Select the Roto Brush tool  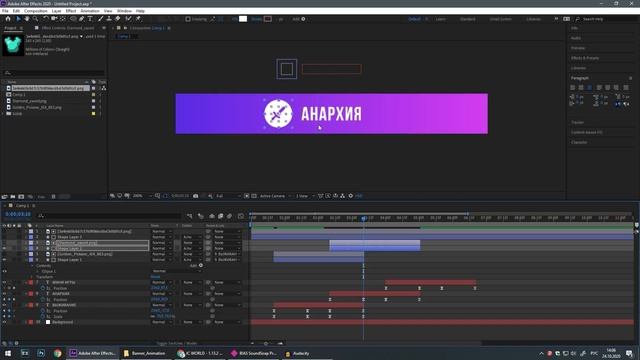(x=129, y=19)
